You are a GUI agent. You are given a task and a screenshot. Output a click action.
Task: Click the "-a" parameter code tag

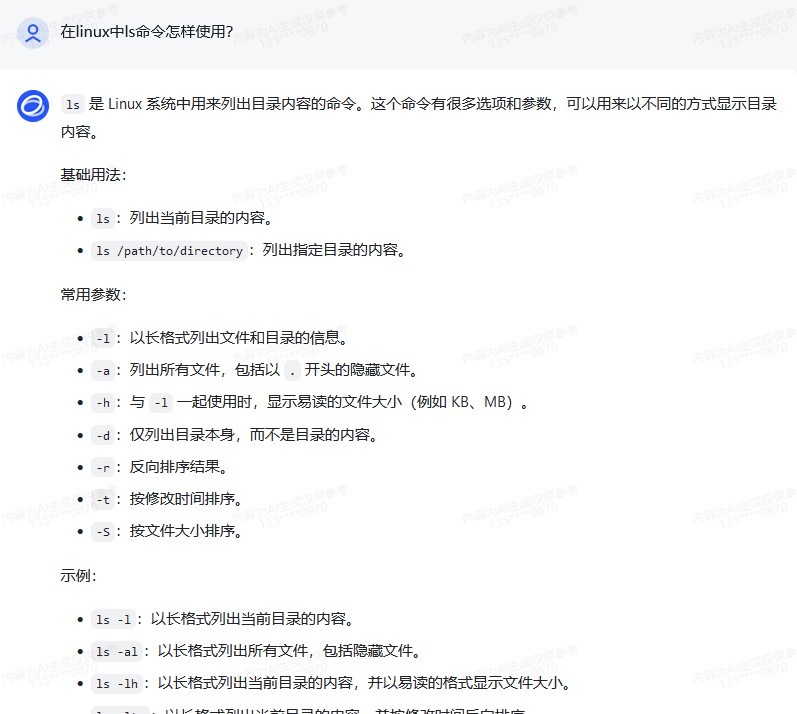(x=103, y=370)
